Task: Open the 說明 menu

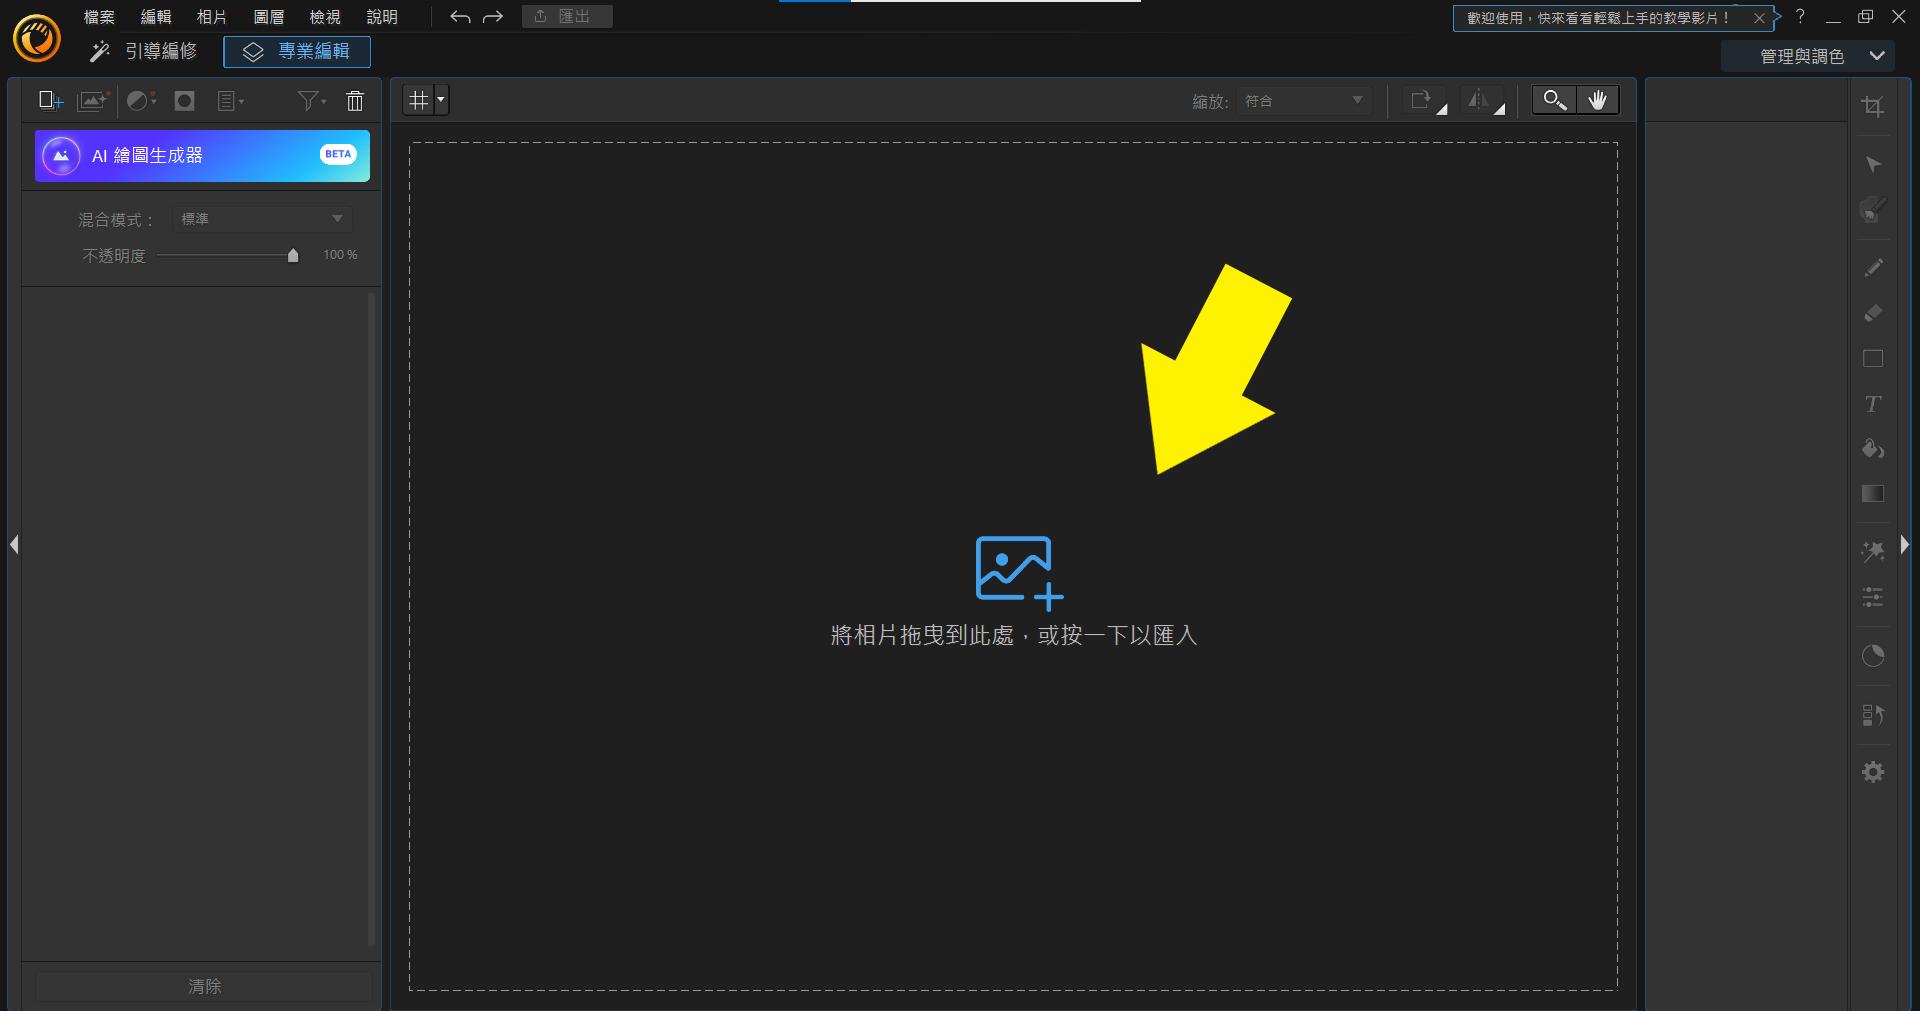Action: coord(382,17)
